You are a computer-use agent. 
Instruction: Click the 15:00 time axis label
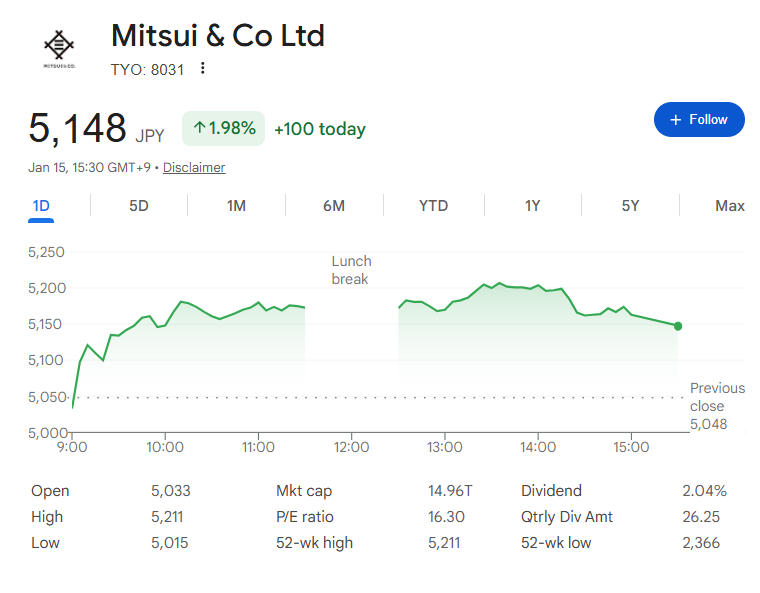click(631, 447)
